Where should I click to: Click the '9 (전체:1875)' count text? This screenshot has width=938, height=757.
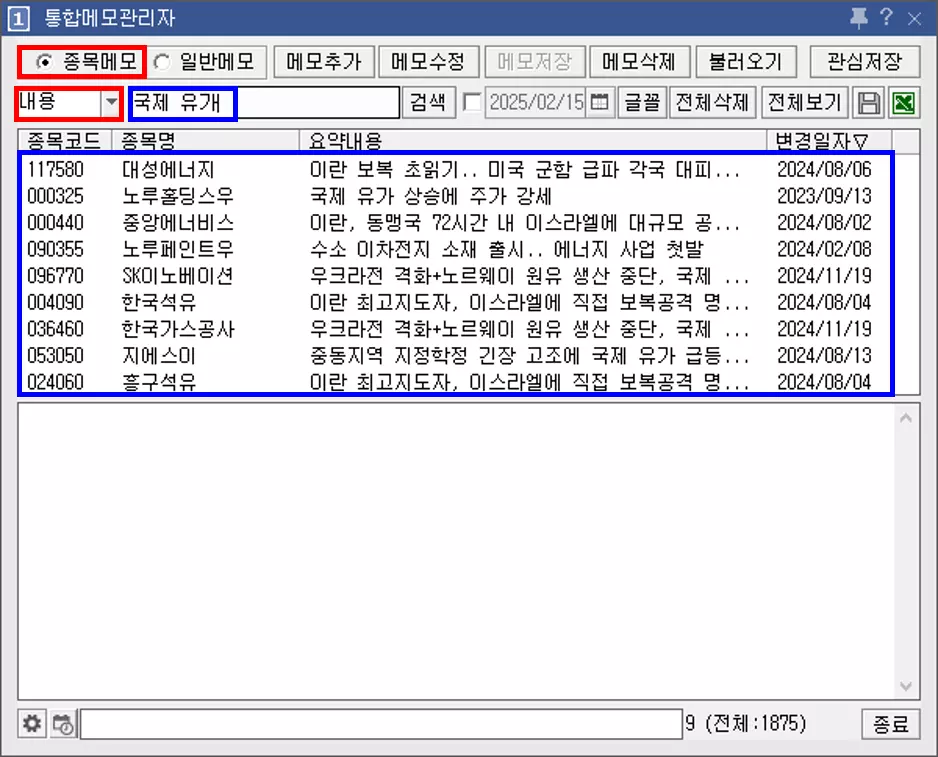tap(746, 723)
